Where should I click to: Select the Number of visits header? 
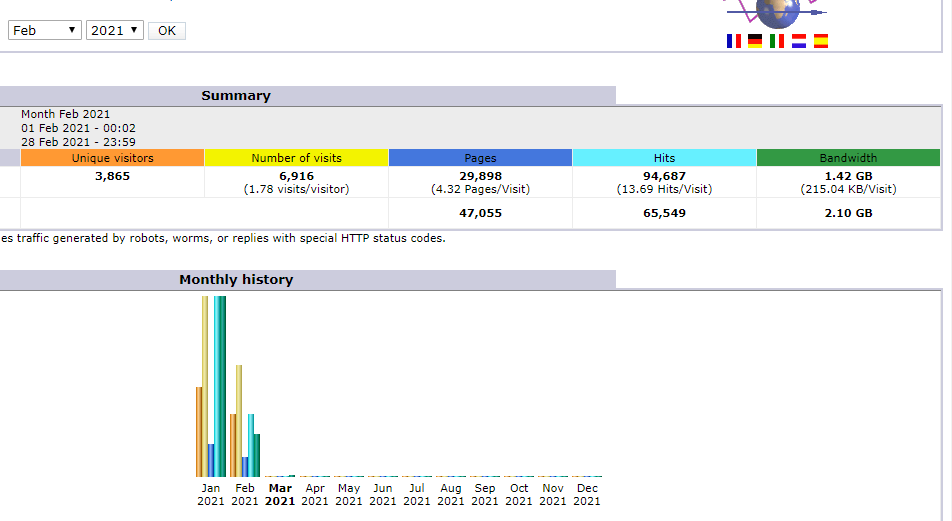(296, 158)
